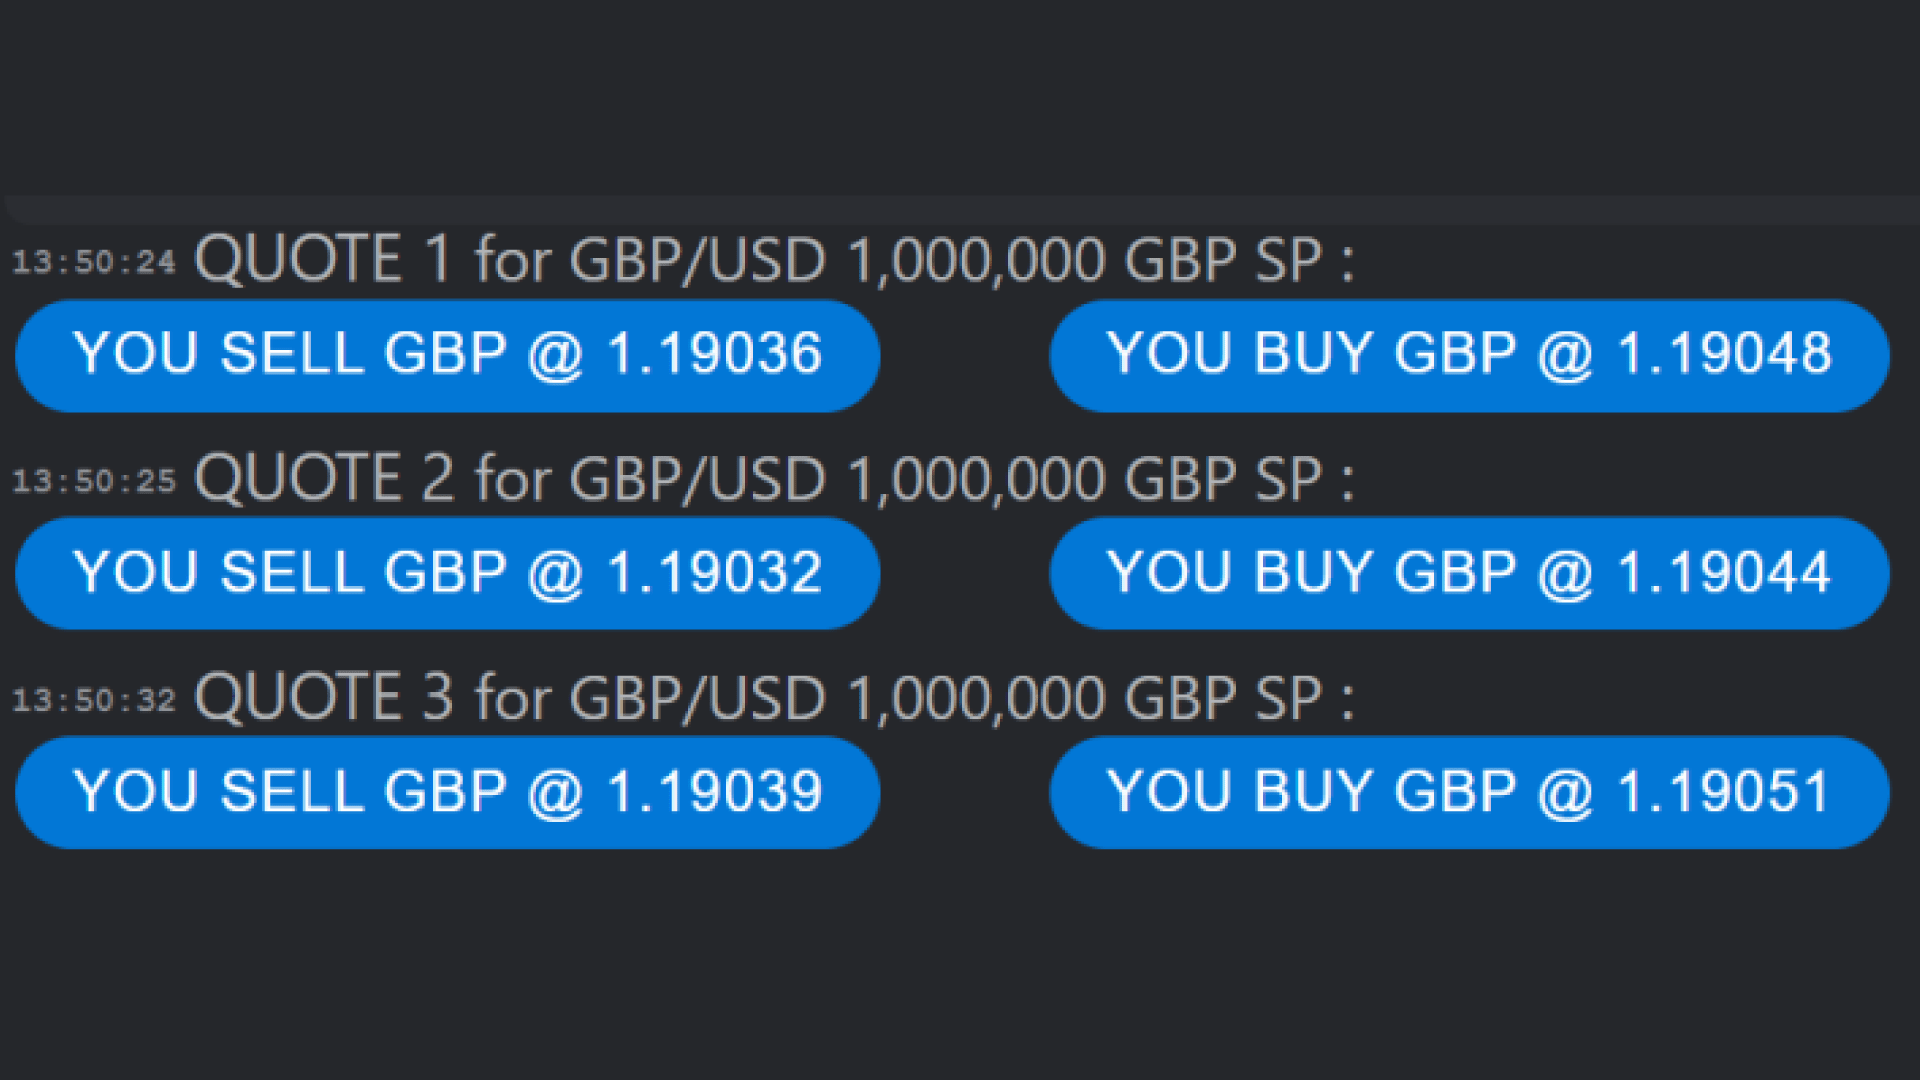This screenshot has height=1080, width=1920.
Task: Accept Quote 2 sell at 1.19032
Action: pos(447,573)
